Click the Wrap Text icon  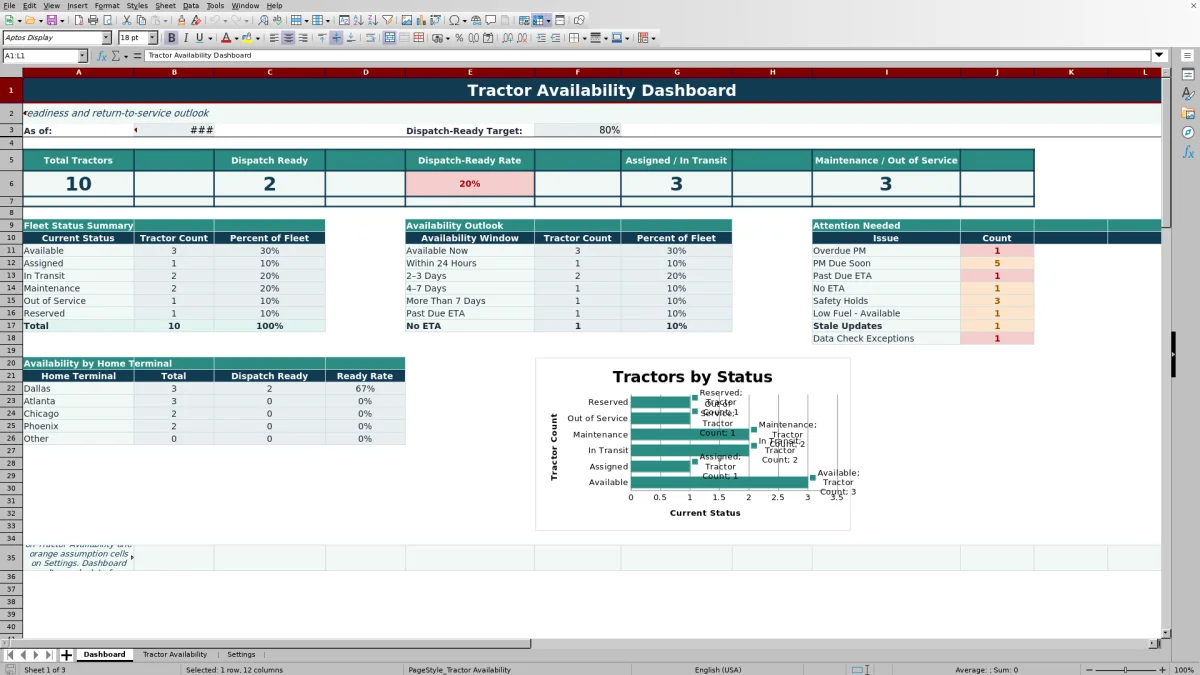click(x=370, y=38)
